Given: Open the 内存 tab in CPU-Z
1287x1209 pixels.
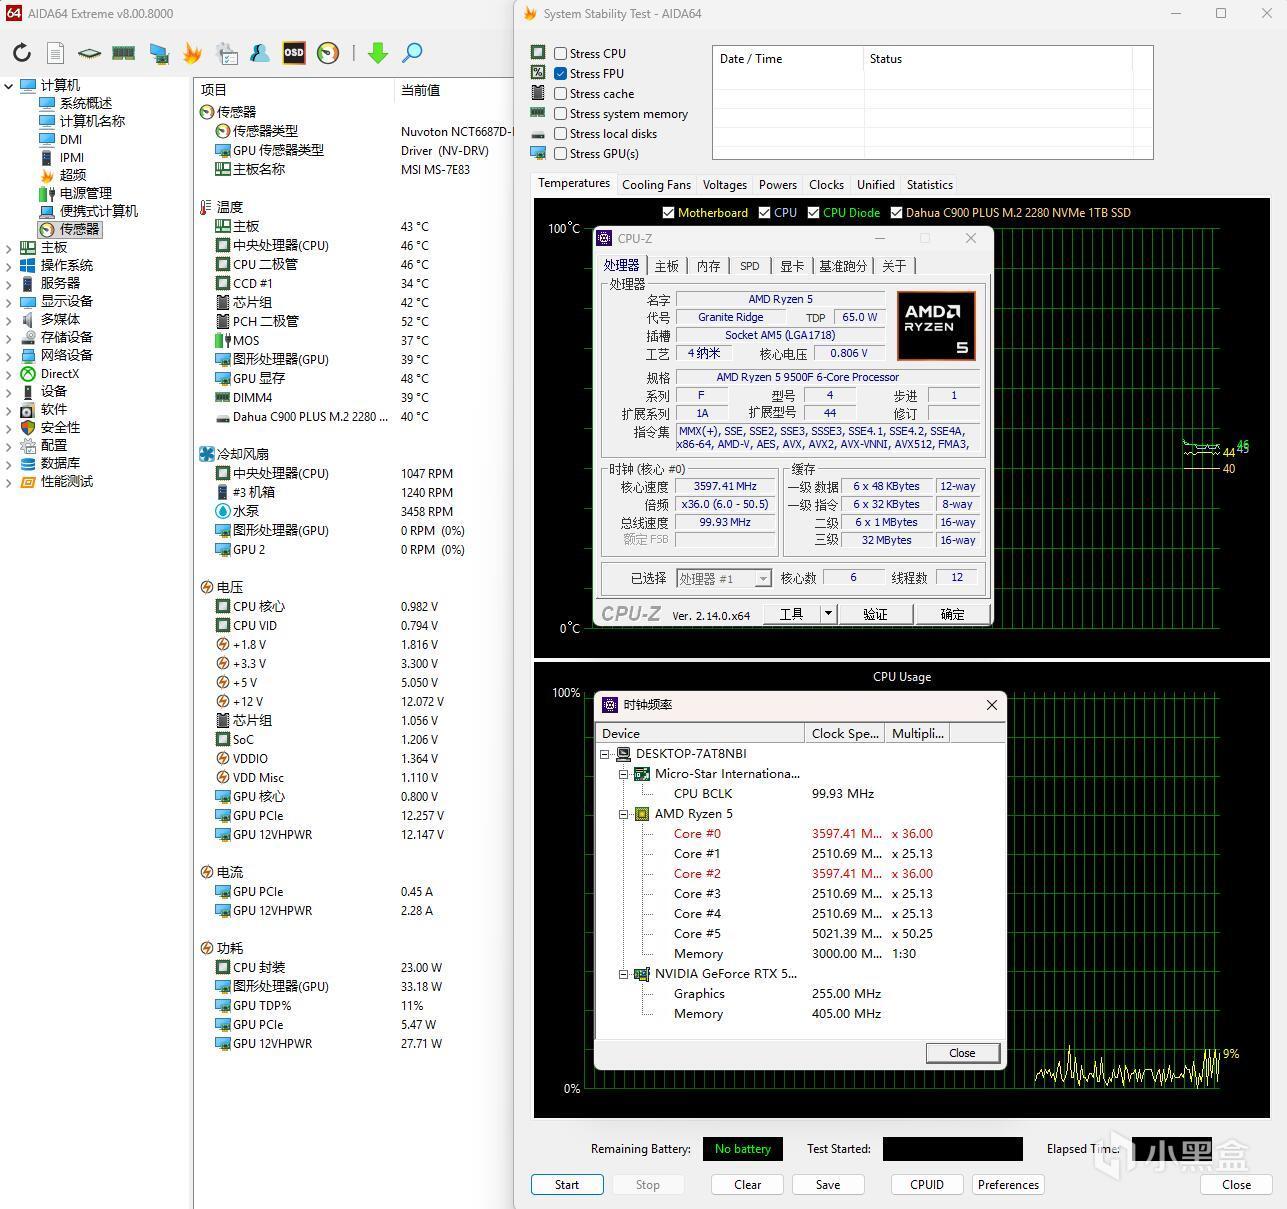Looking at the screenshot, I should [x=708, y=266].
